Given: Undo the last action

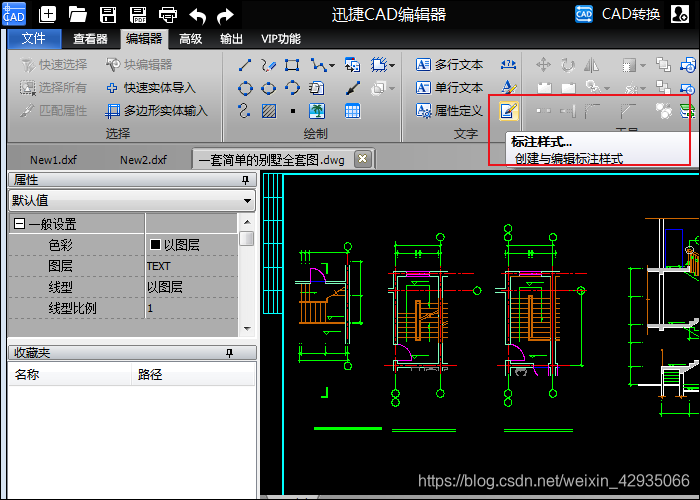Looking at the screenshot, I should point(197,16).
